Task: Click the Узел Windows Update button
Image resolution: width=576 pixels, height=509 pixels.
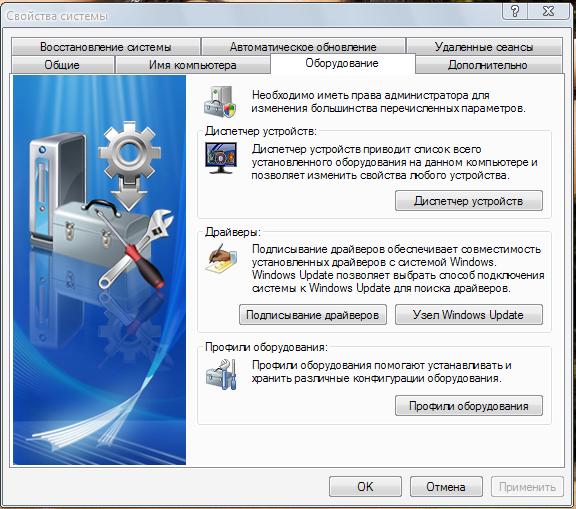Action: pyautogui.click(x=469, y=315)
